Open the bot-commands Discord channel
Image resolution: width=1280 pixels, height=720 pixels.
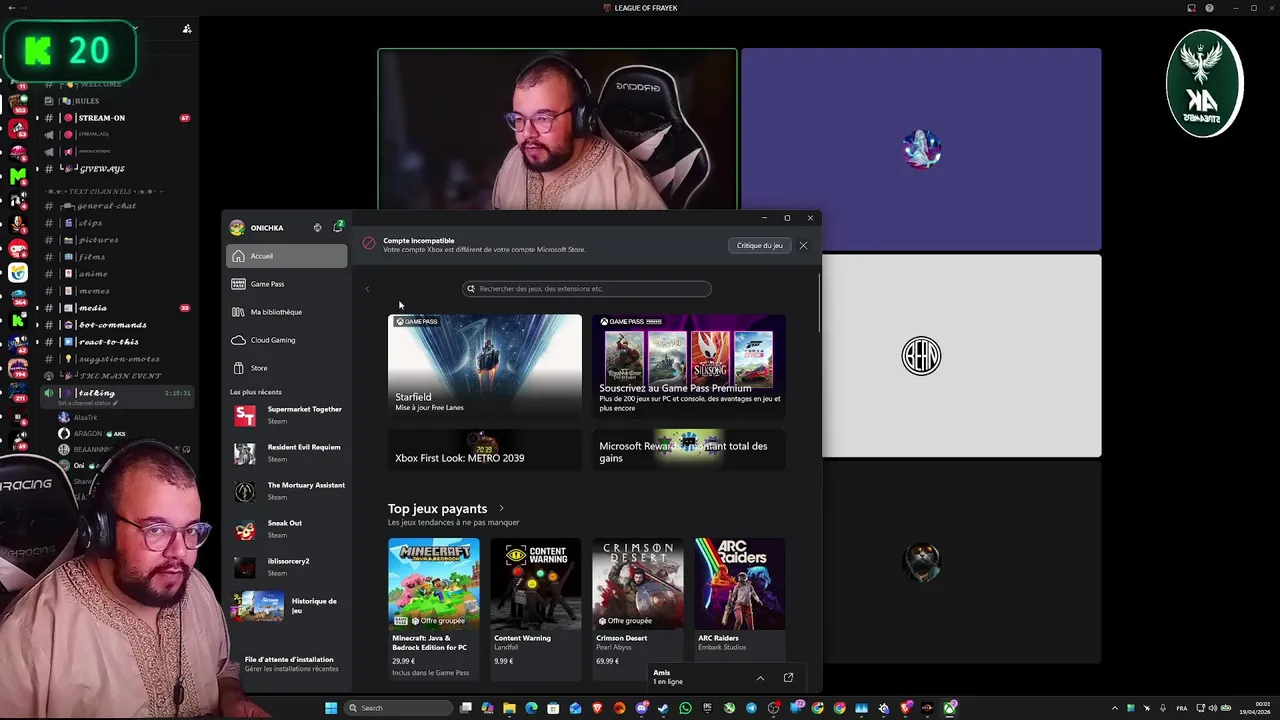[x=118, y=325]
